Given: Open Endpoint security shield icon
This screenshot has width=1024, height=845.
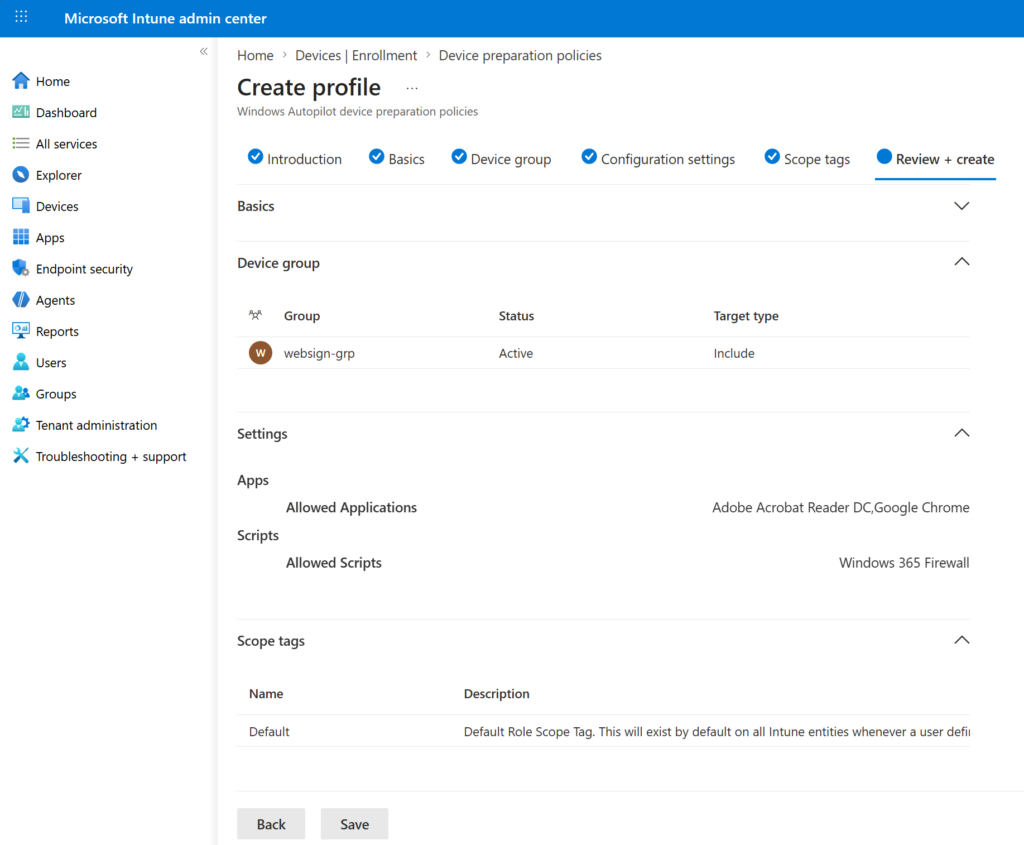Looking at the screenshot, I should (20, 269).
